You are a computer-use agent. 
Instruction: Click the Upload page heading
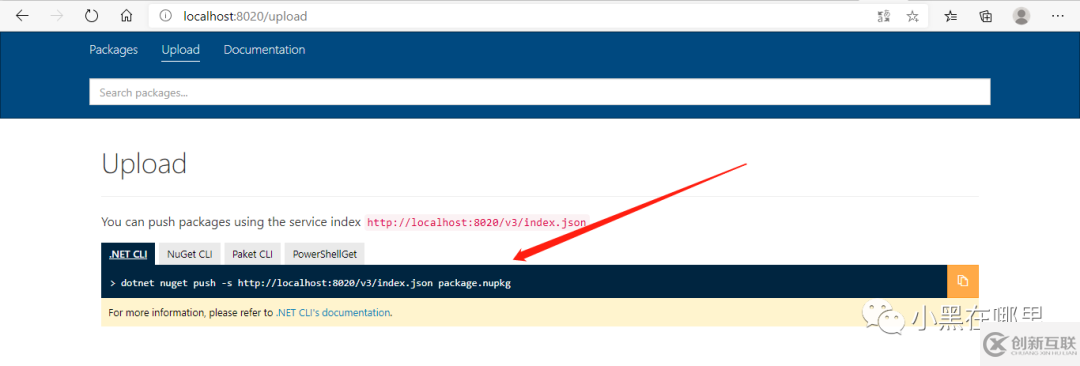[x=144, y=164]
